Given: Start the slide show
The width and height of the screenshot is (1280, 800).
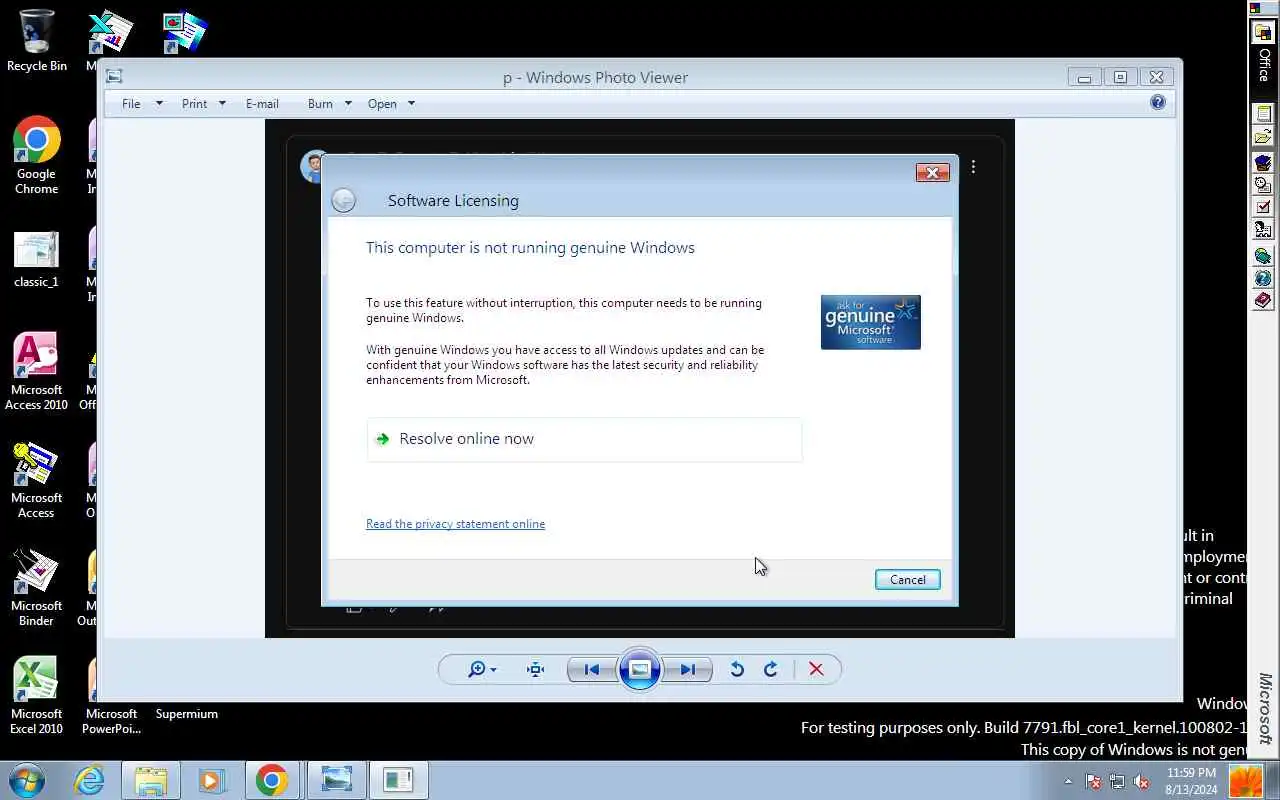Looking at the screenshot, I should tap(640, 669).
